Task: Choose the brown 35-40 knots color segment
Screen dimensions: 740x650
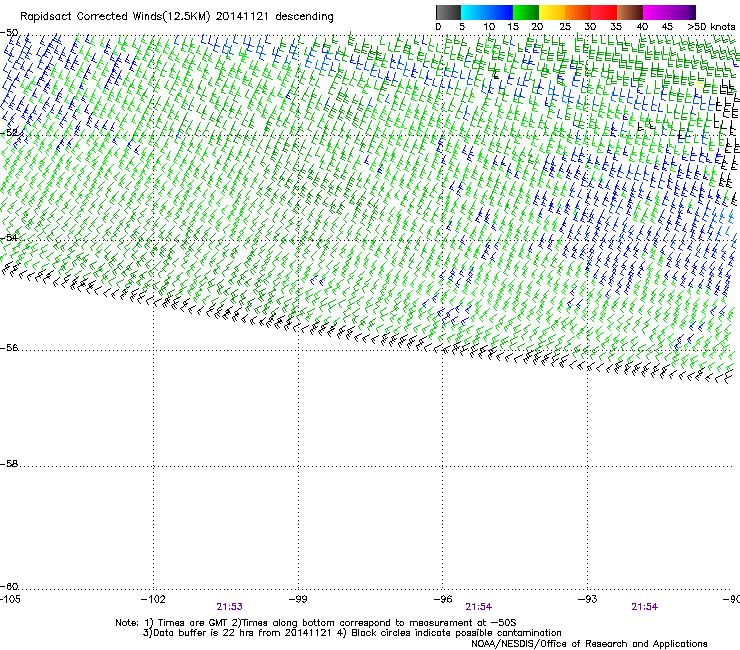Action: tap(630, 12)
